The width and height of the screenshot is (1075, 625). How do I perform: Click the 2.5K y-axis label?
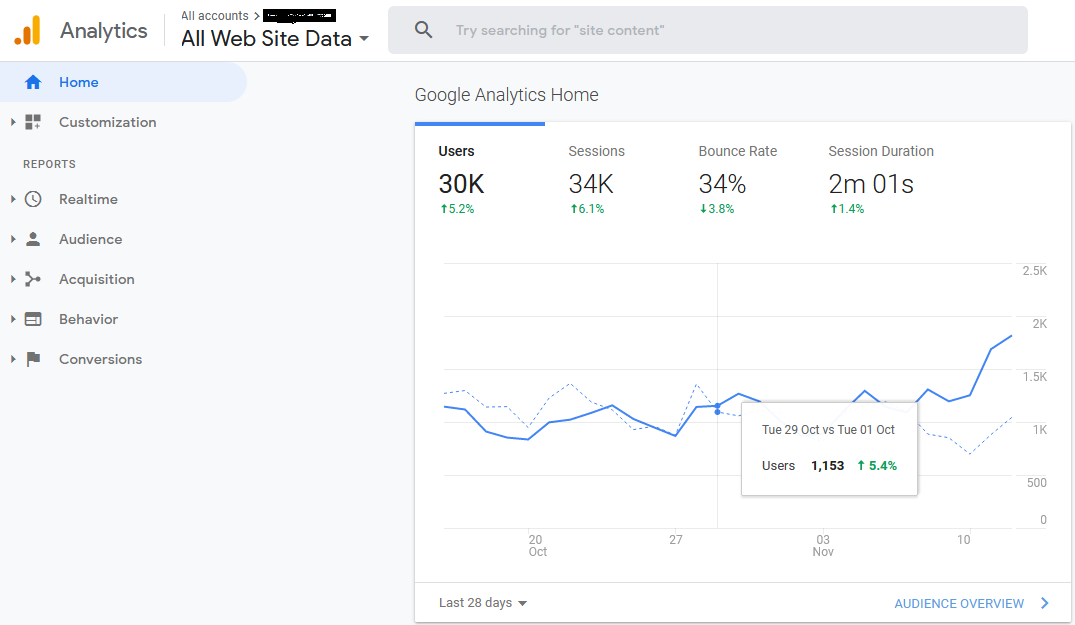pyautogui.click(x=1035, y=271)
